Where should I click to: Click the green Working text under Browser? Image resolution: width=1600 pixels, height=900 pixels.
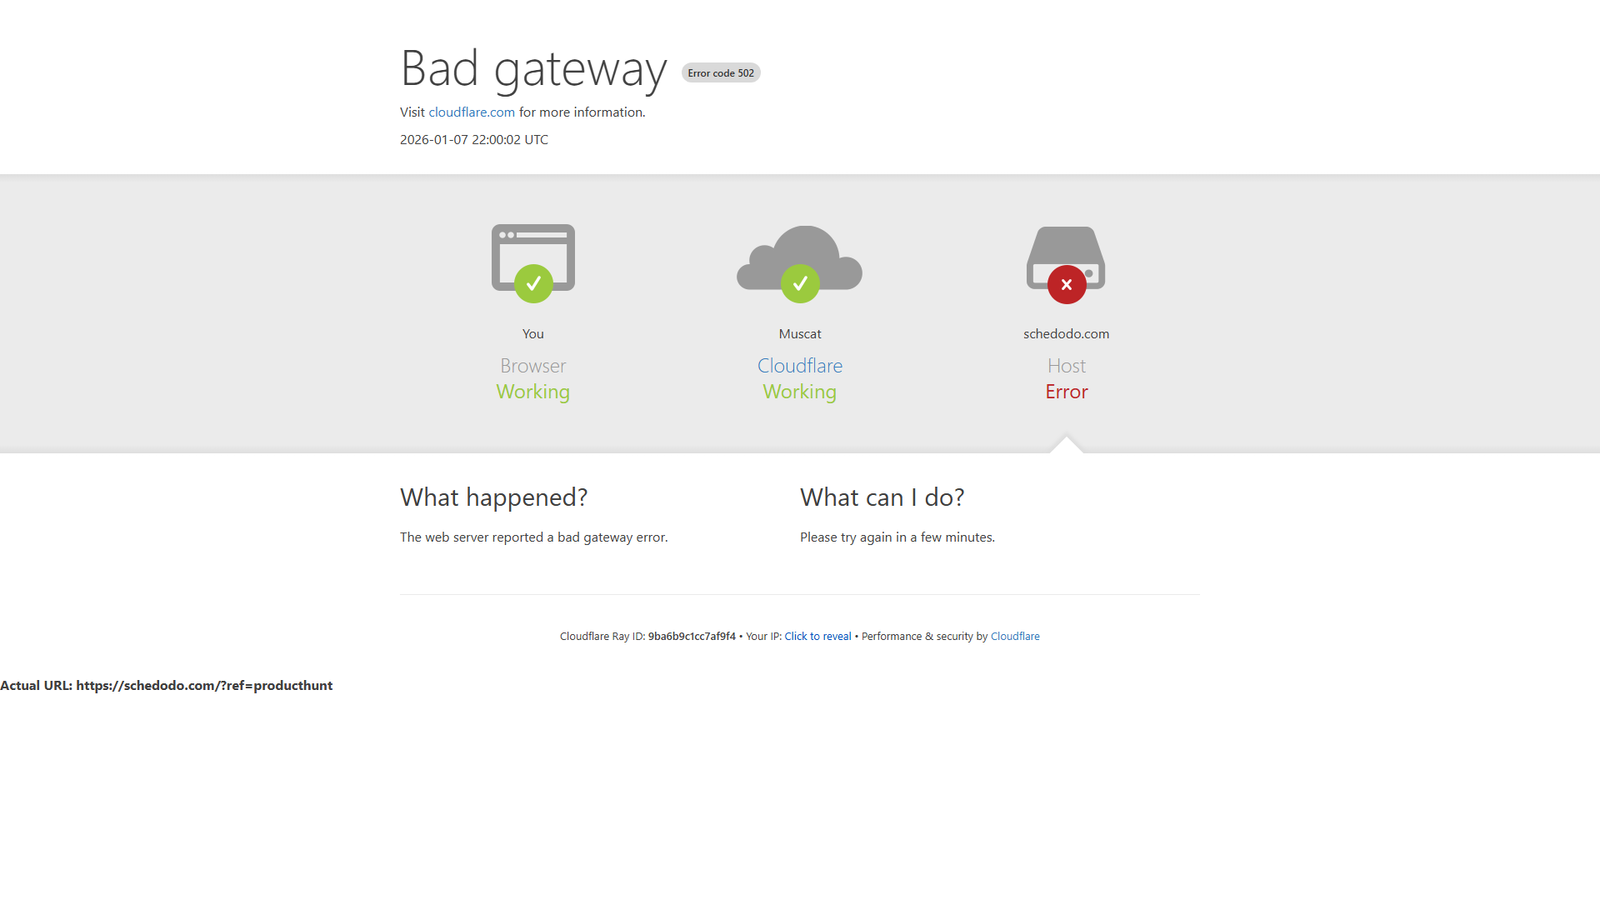533,392
